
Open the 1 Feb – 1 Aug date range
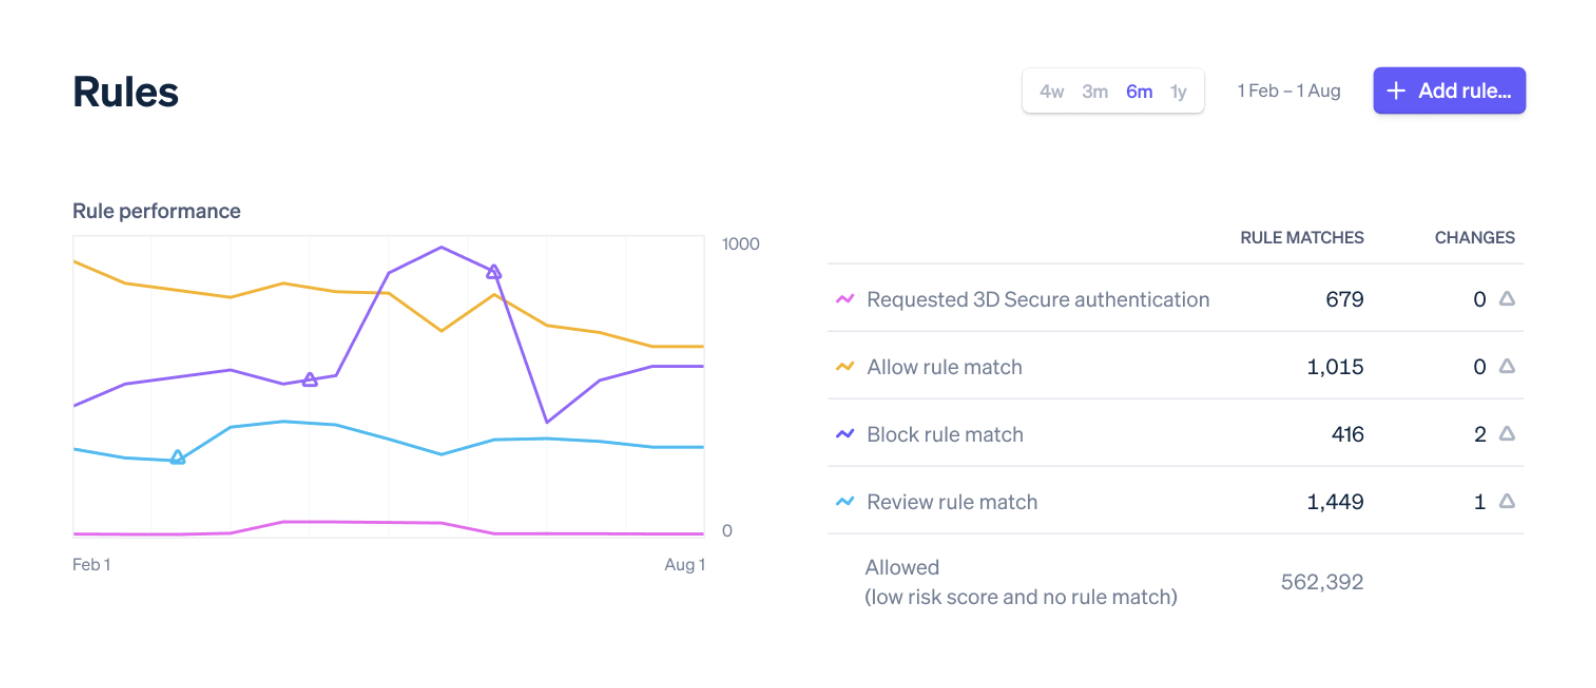tap(1289, 91)
